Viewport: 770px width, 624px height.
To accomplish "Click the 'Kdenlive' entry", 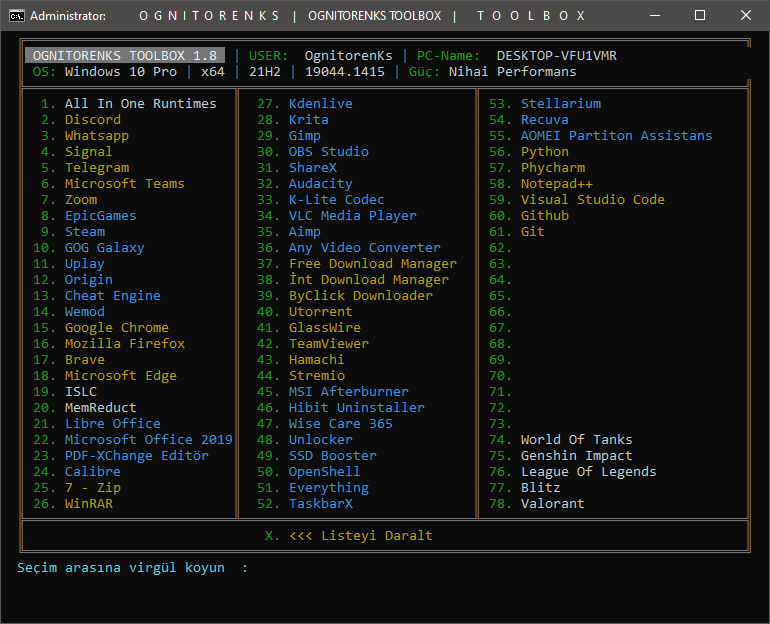I will pos(321,104).
